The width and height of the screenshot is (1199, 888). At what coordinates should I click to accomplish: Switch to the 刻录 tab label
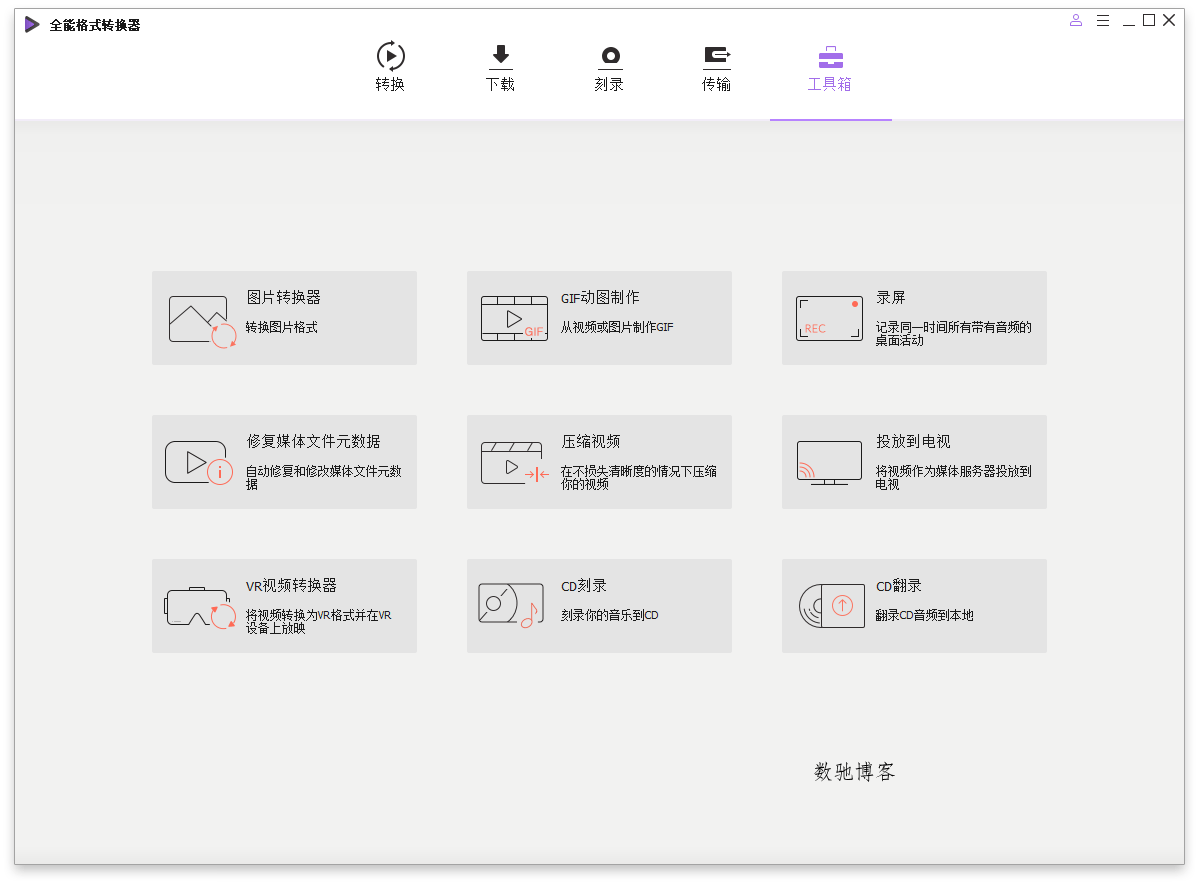pyautogui.click(x=609, y=84)
